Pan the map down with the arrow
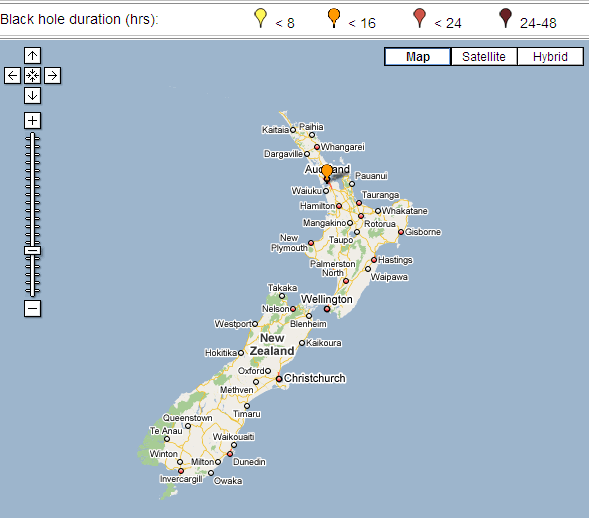 click(x=32, y=95)
